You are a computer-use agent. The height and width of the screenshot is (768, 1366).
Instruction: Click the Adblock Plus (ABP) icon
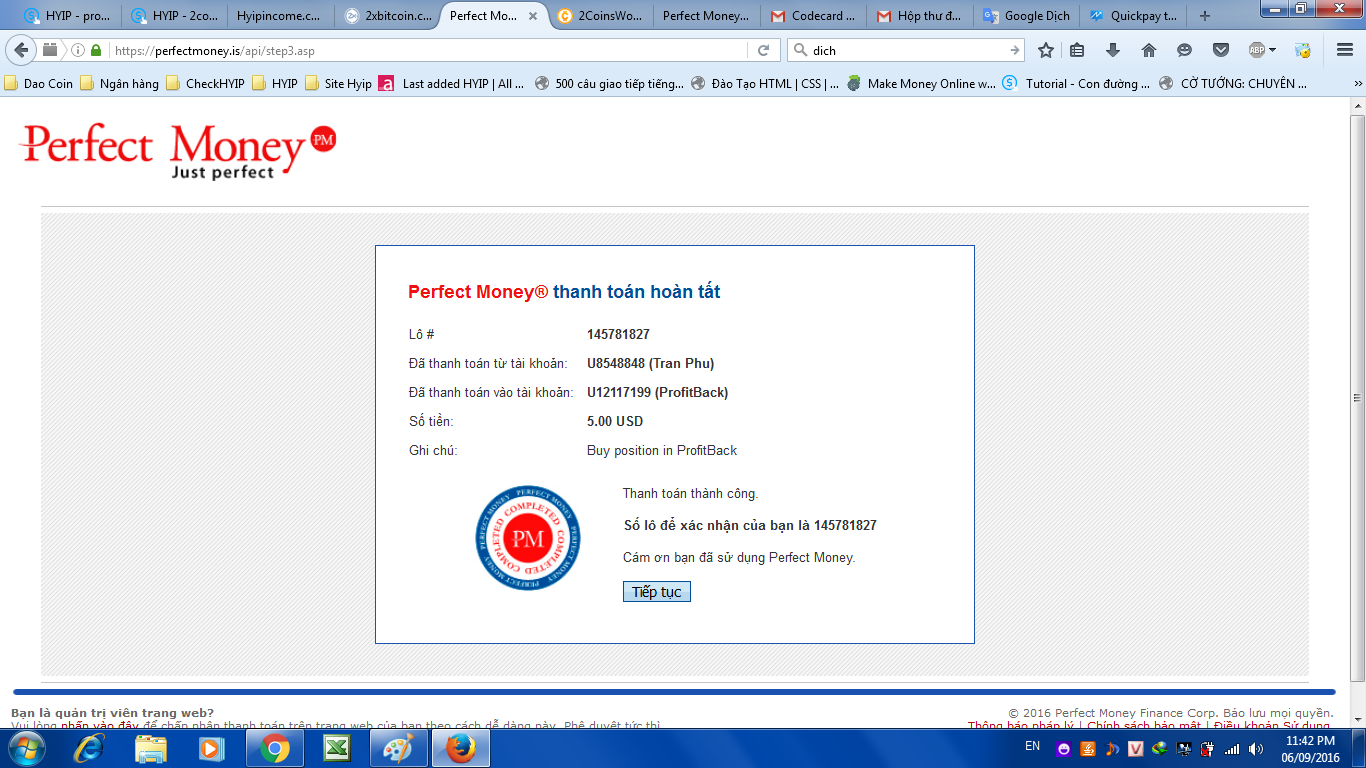(1258, 50)
